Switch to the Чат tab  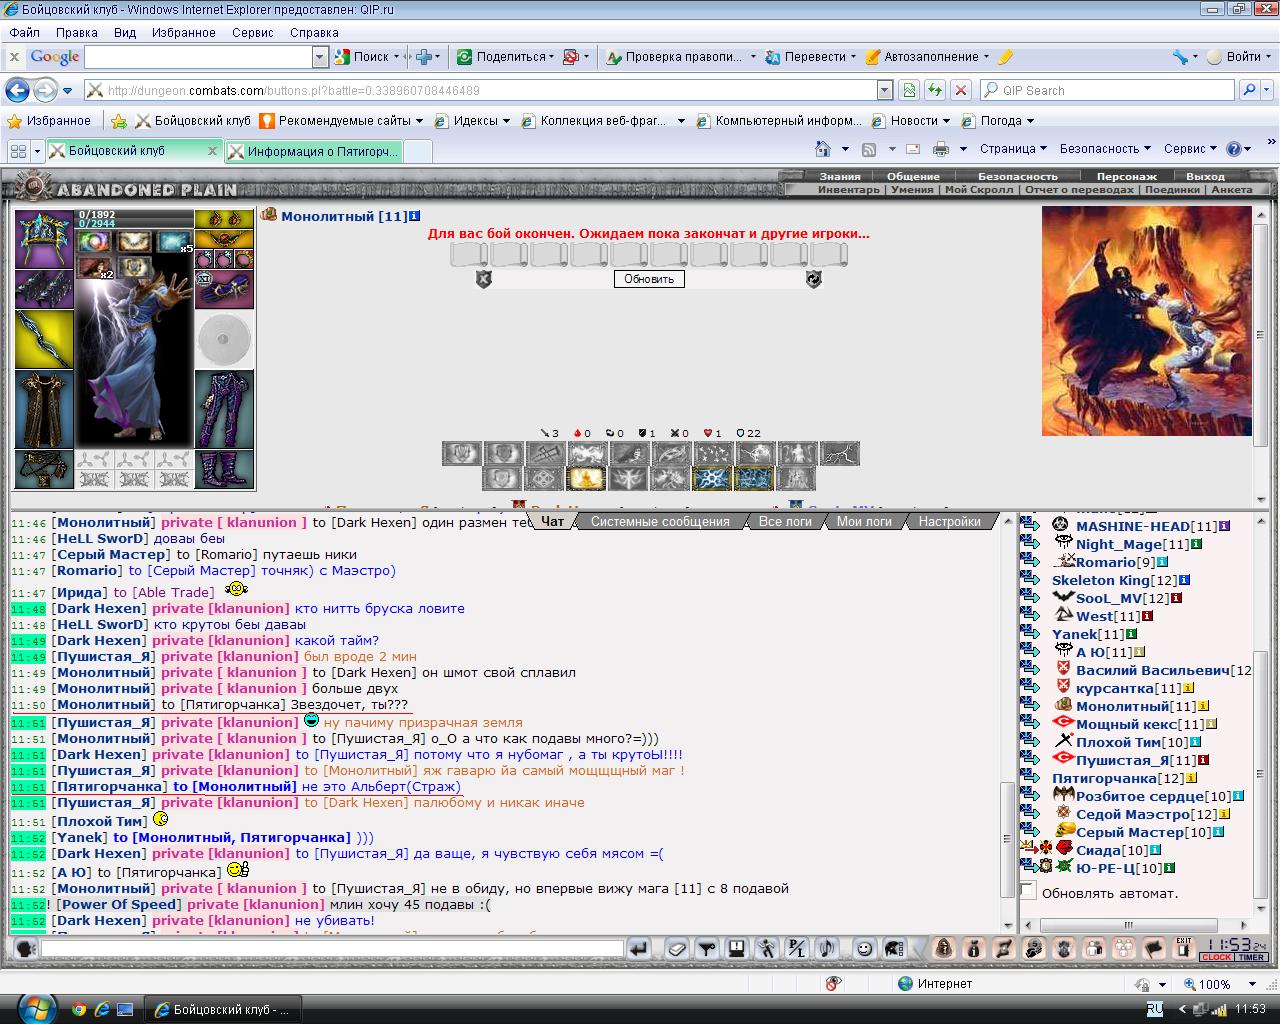click(552, 521)
